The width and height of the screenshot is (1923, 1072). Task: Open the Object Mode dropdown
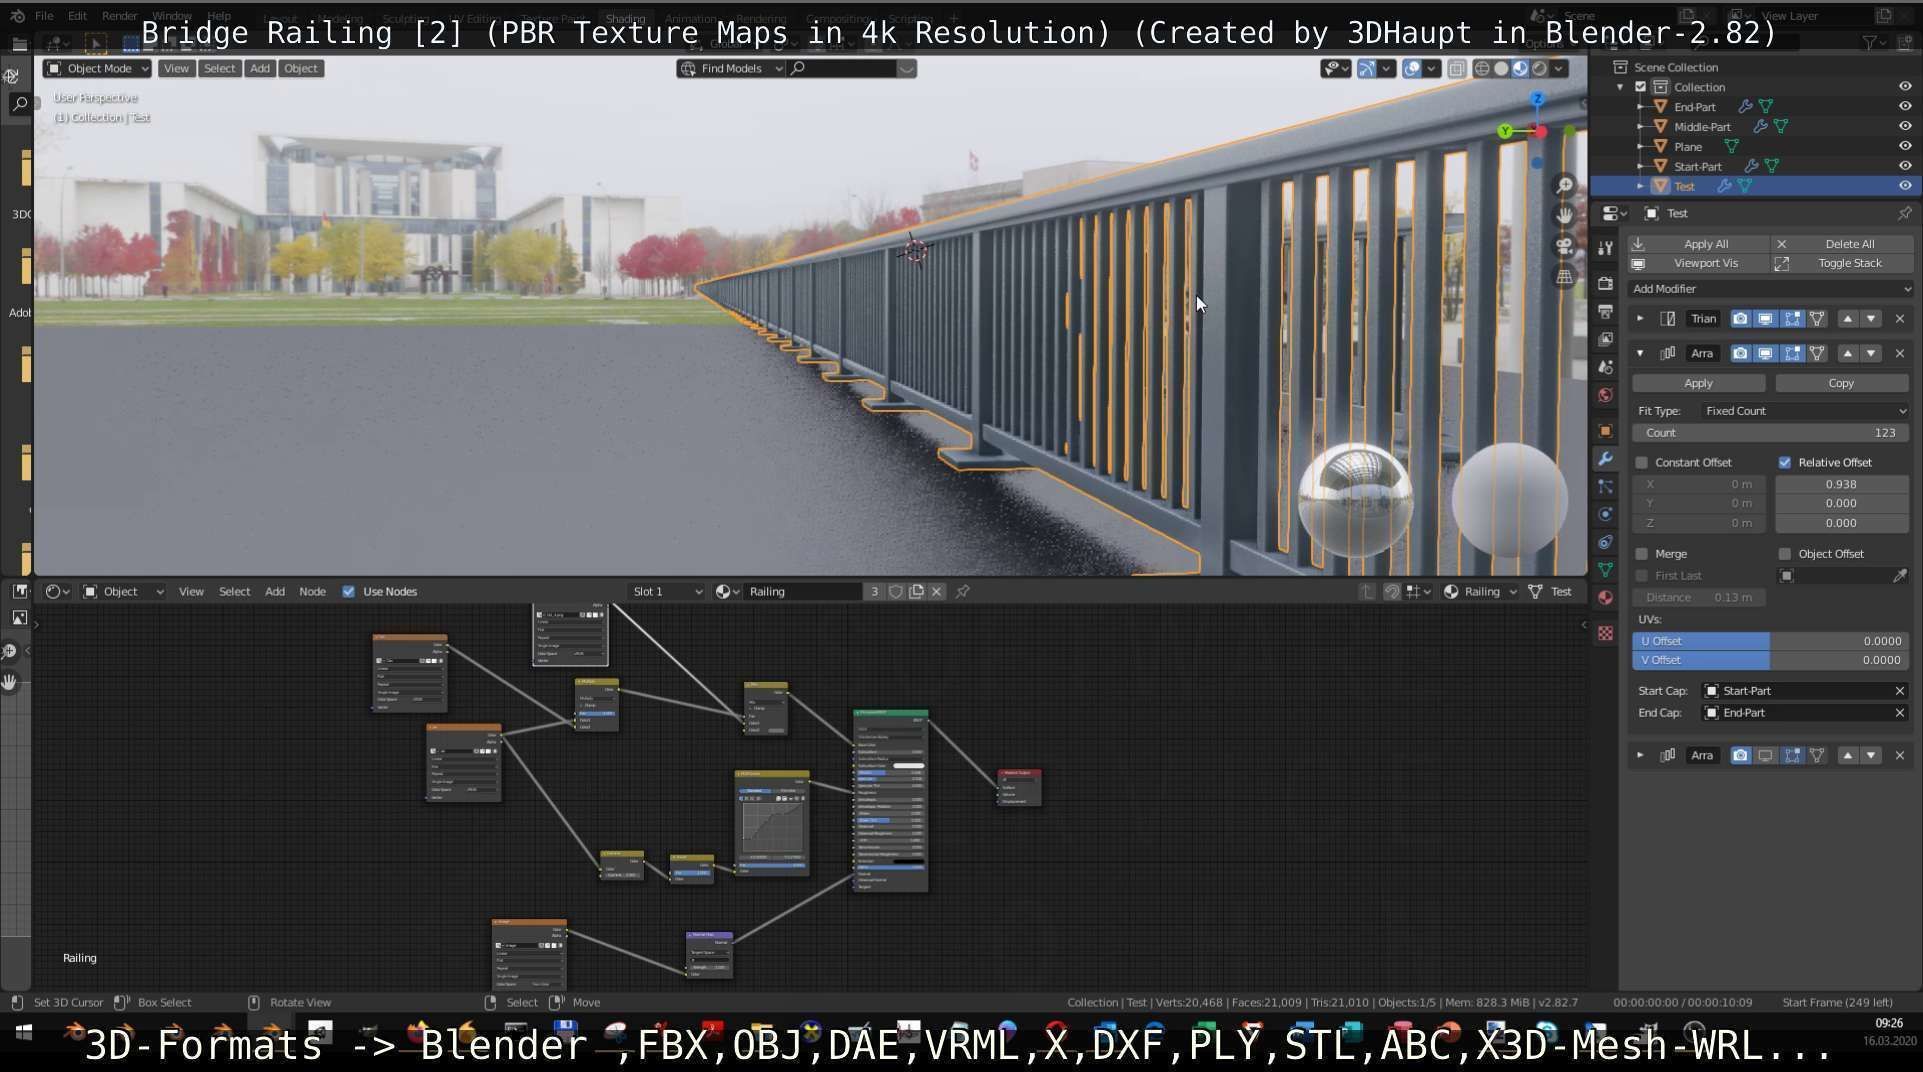point(97,69)
